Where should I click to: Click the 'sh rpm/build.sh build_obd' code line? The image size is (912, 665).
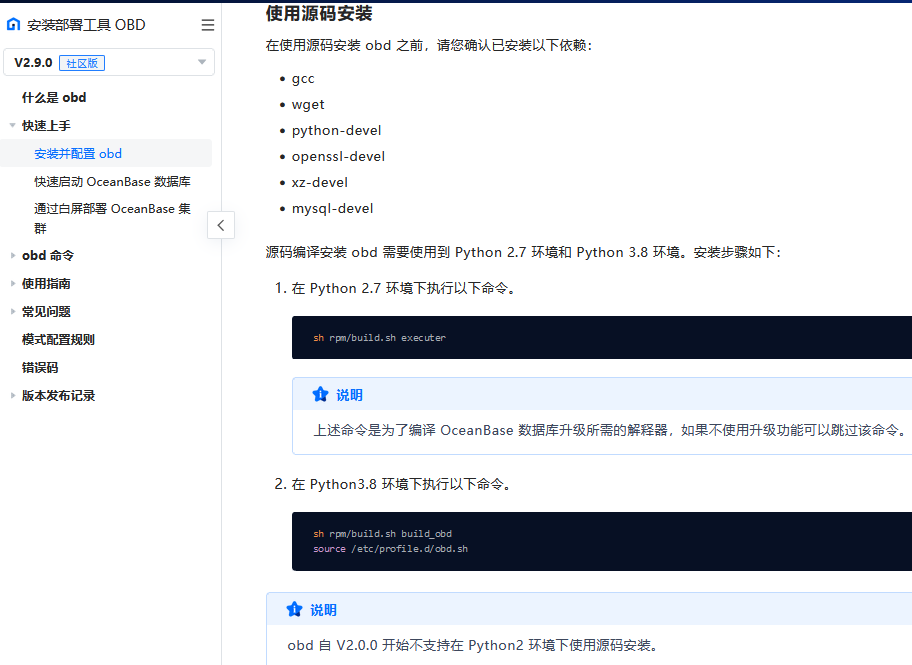pos(383,534)
